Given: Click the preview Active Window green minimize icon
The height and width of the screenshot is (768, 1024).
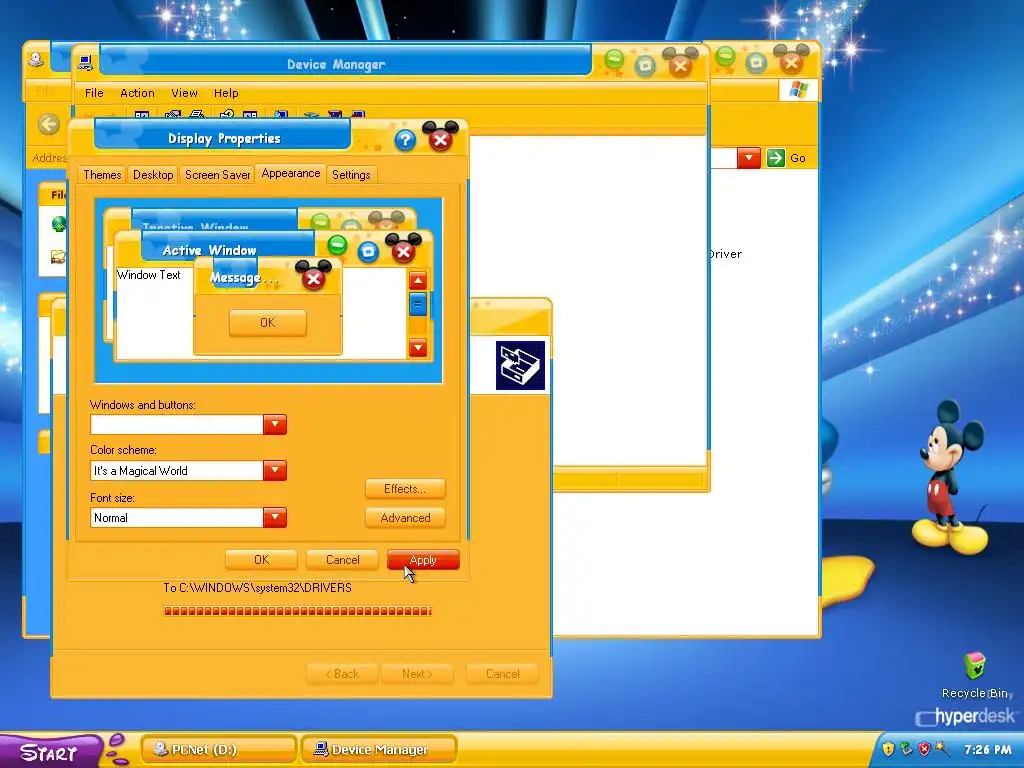Looking at the screenshot, I should point(337,246).
